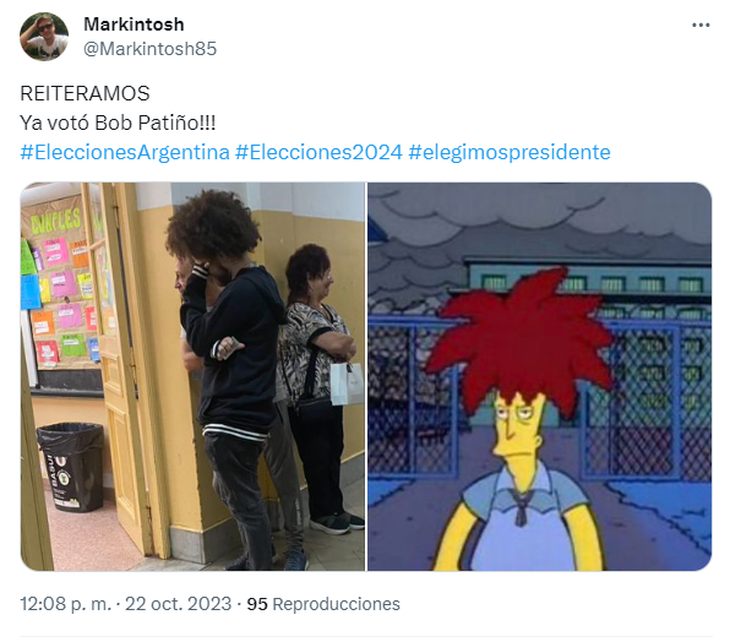Open the three-dot more options menu
The height and width of the screenshot is (642, 730).
tap(700, 25)
